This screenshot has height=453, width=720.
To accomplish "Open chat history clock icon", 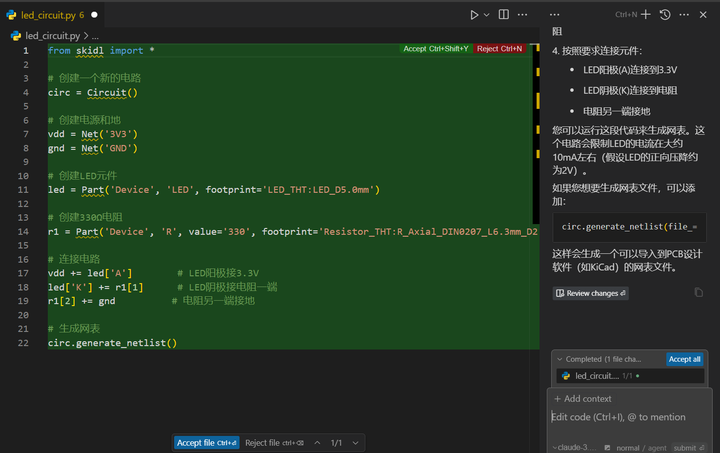I will (665, 15).
